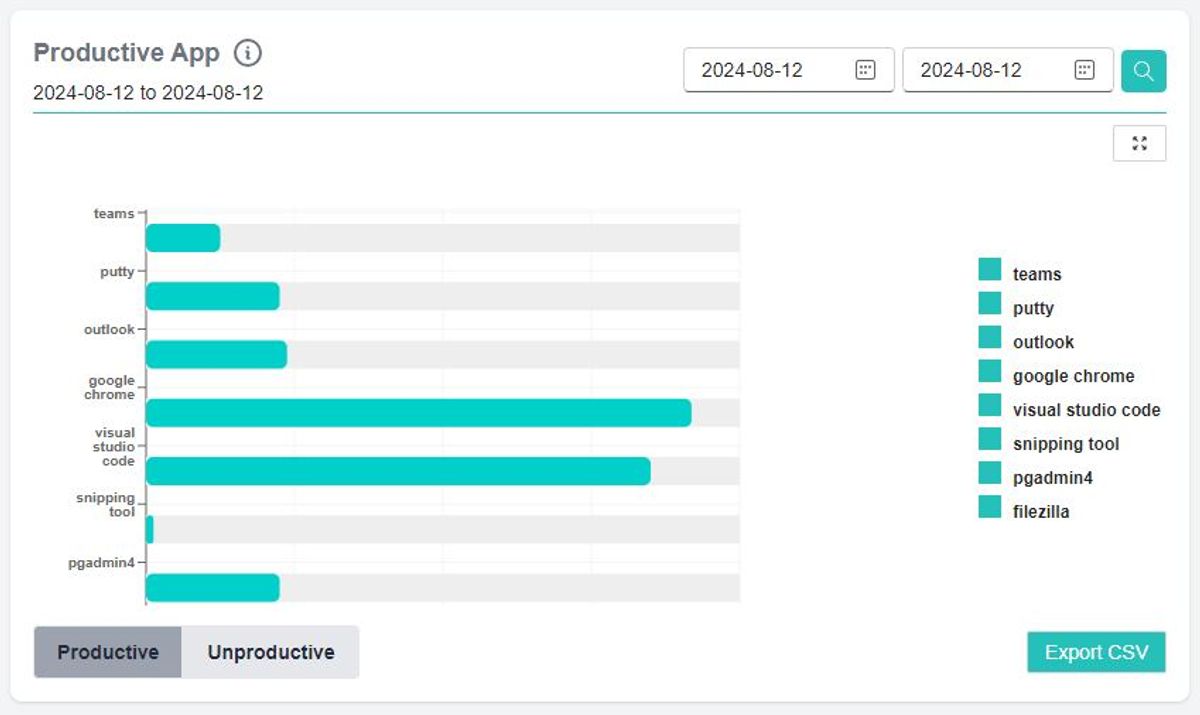Screen dimensions: 1200x715
Task: Click the outlook y-axis label
Action: [109, 330]
